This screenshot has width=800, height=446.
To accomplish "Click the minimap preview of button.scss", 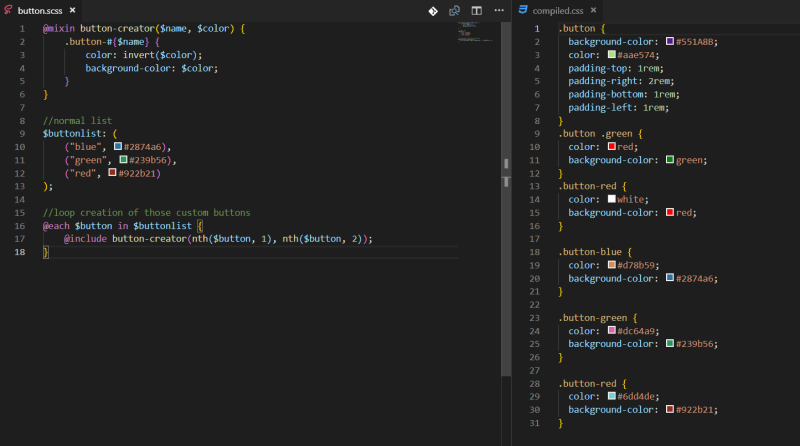I will pos(474,32).
